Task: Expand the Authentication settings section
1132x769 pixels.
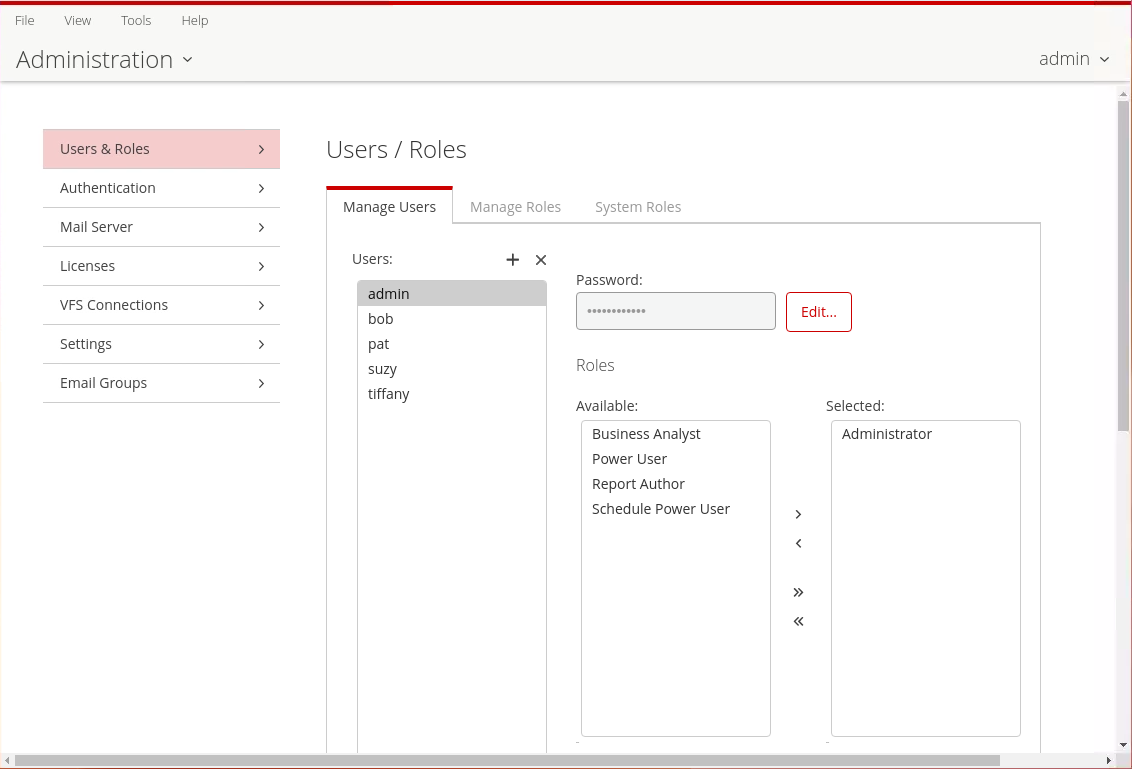Action: click(161, 188)
